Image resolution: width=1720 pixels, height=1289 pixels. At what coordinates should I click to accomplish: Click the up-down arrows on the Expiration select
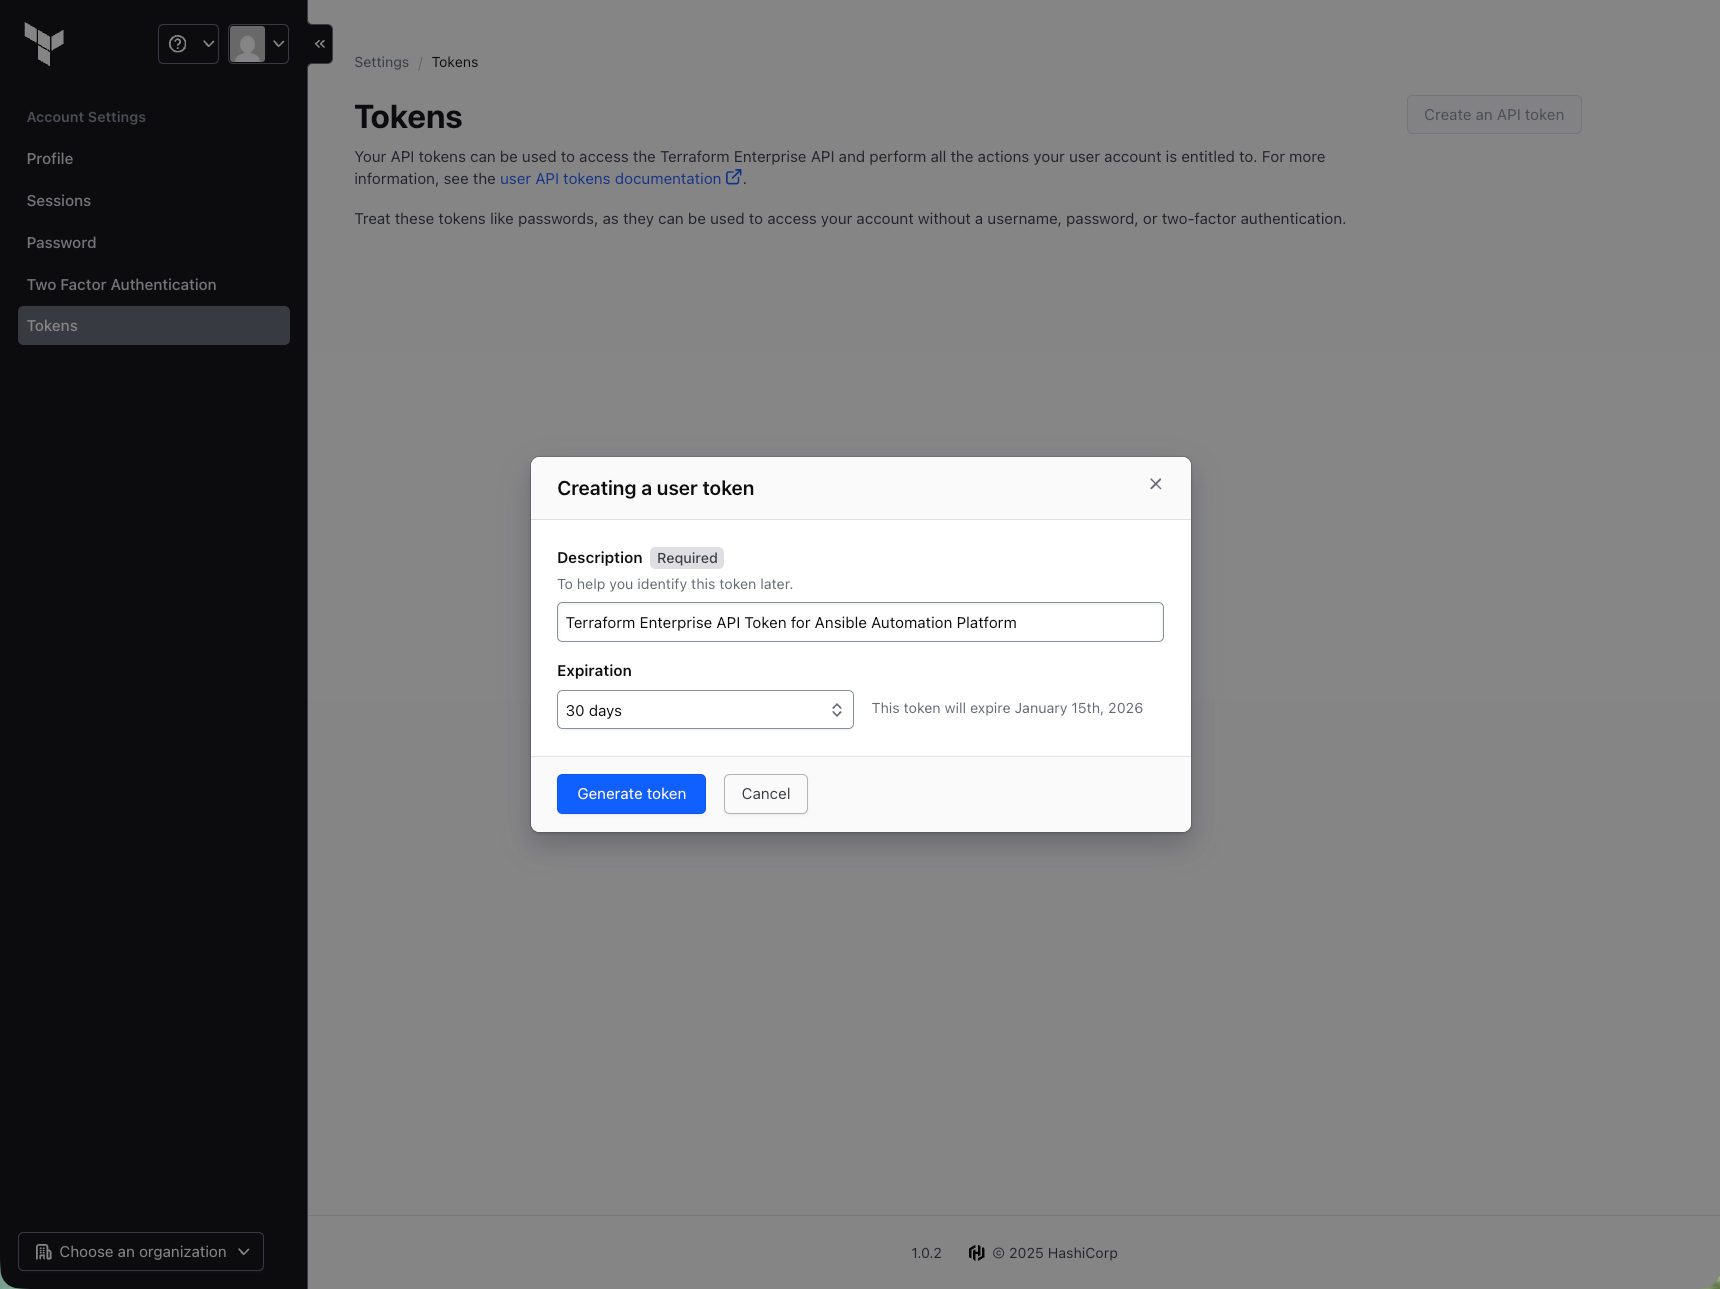837,710
